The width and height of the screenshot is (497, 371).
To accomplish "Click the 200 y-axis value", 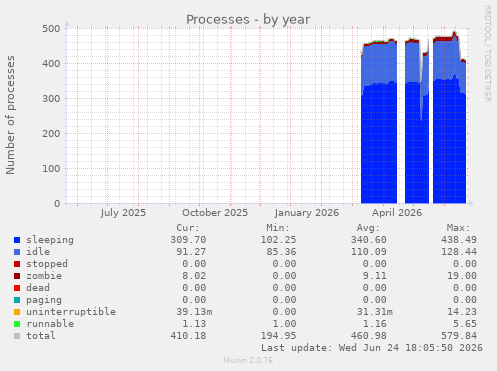I will pyautogui.click(x=51, y=134).
